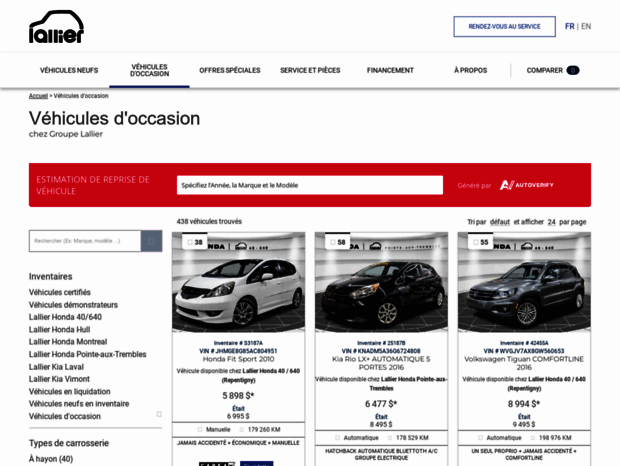Open Véhicules neufs menu
This screenshot has width=620, height=466.
pos(69,70)
